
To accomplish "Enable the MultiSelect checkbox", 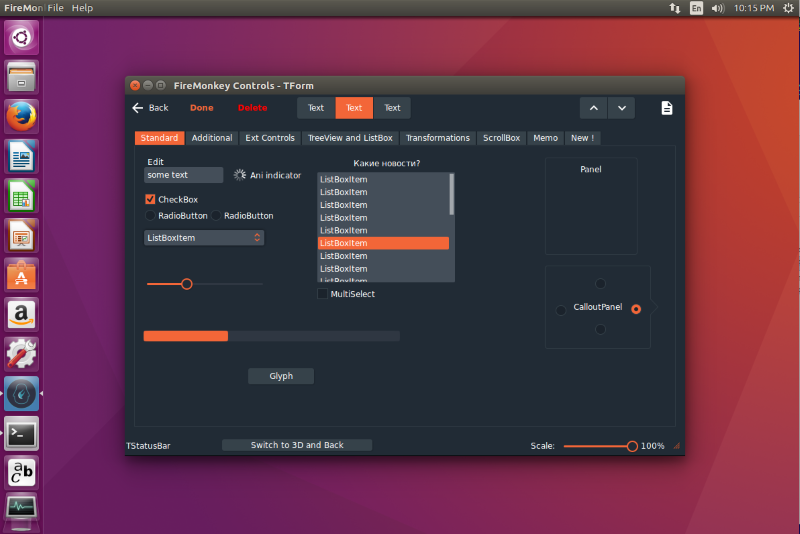I will coord(322,294).
